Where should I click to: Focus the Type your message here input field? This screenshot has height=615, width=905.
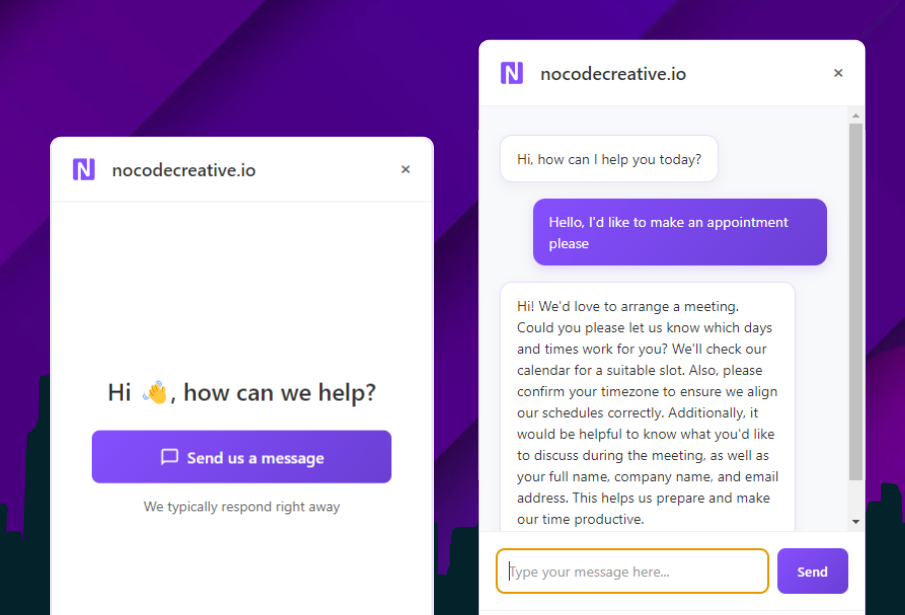click(x=630, y=571)
